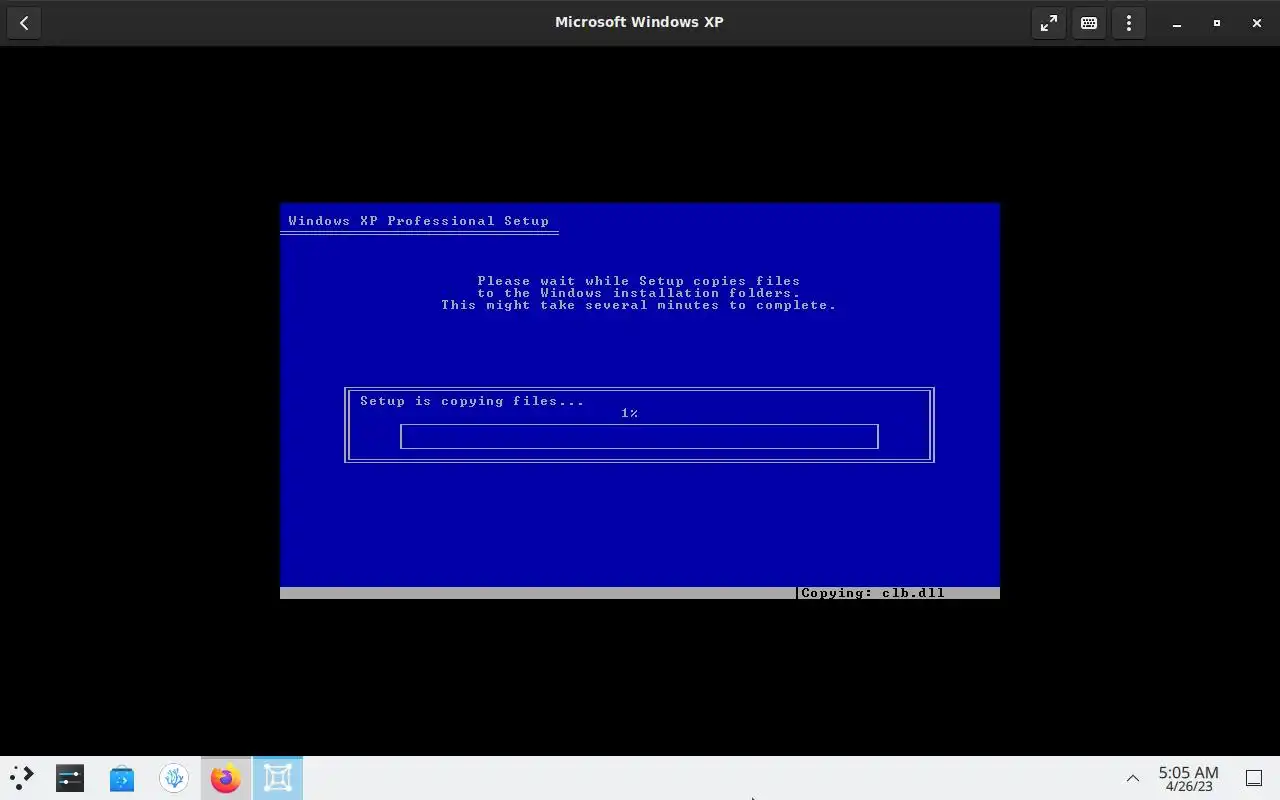The height and width of the screenshot is (800, 1280).
Task: Click the 1% progress value
Action: (629, 413)
